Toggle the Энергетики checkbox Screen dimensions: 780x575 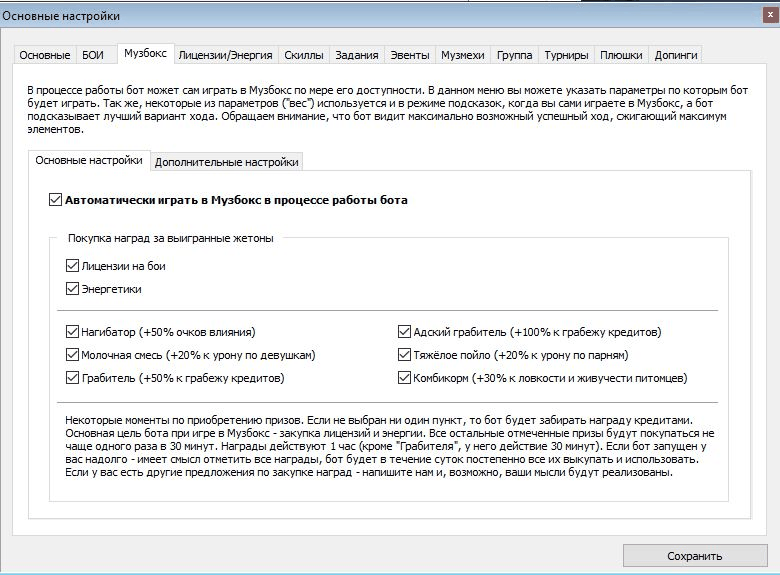tap(72, 288)
